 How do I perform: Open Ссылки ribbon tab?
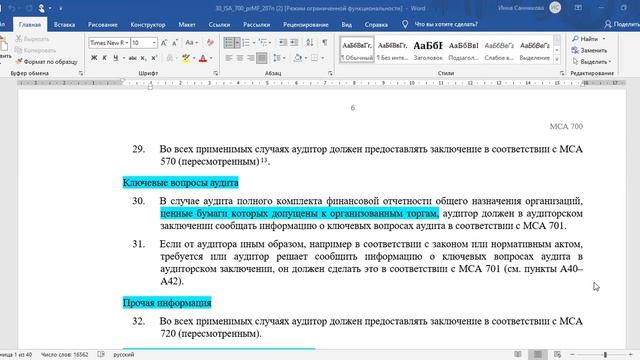pos(219,24)
